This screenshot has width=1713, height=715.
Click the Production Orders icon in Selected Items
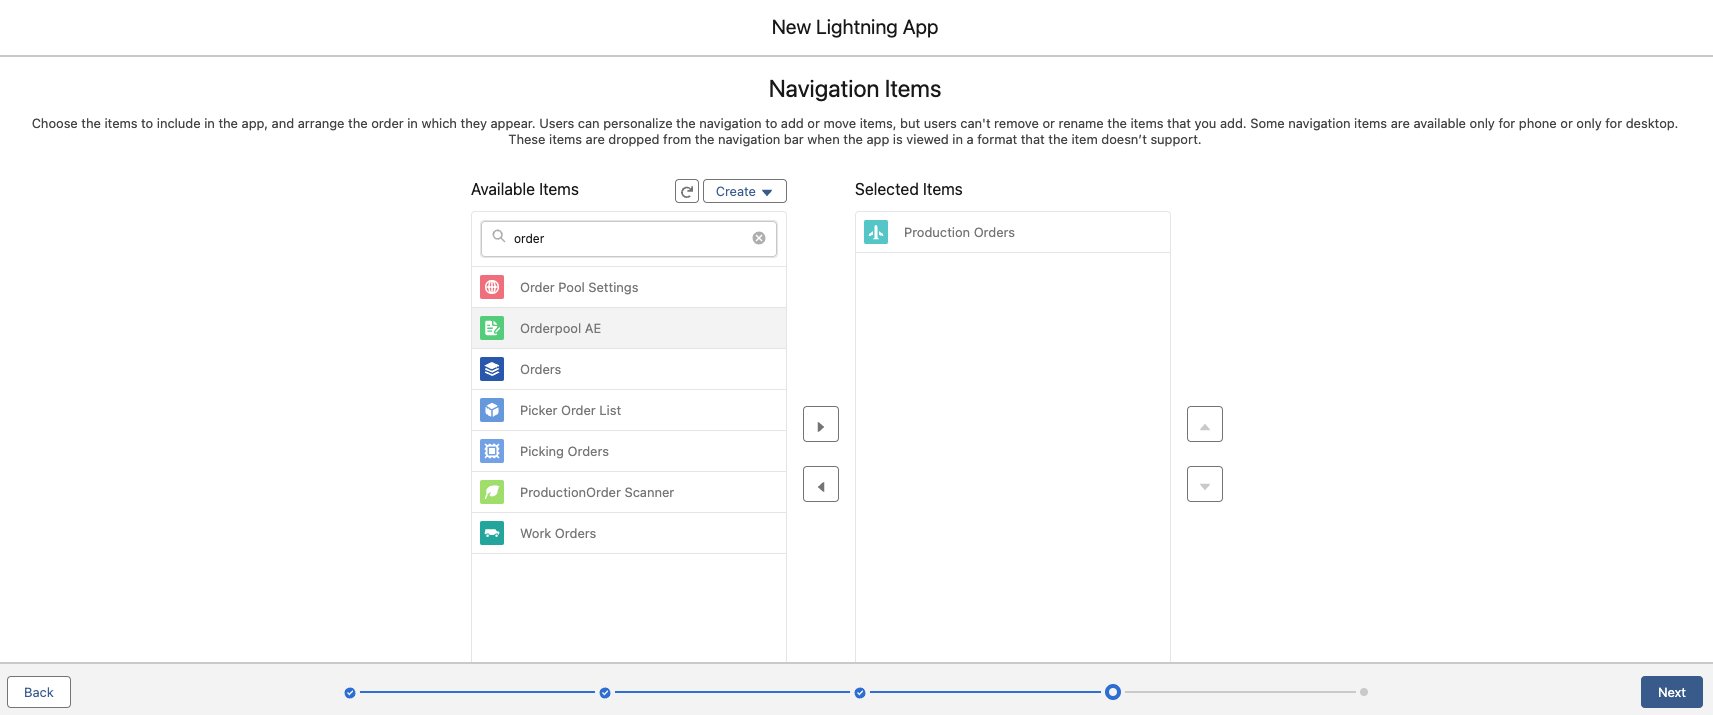click(x=876, y=232)
